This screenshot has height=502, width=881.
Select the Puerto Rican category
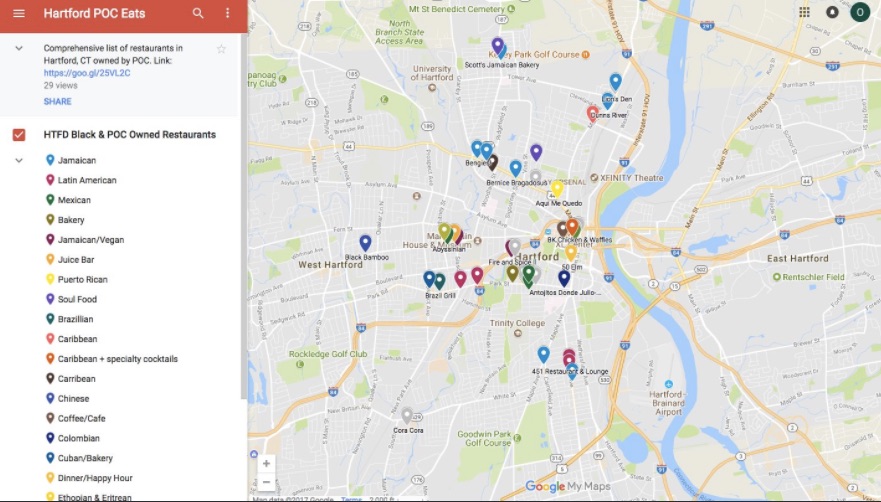pyautogui.click(x=76, y=279)
